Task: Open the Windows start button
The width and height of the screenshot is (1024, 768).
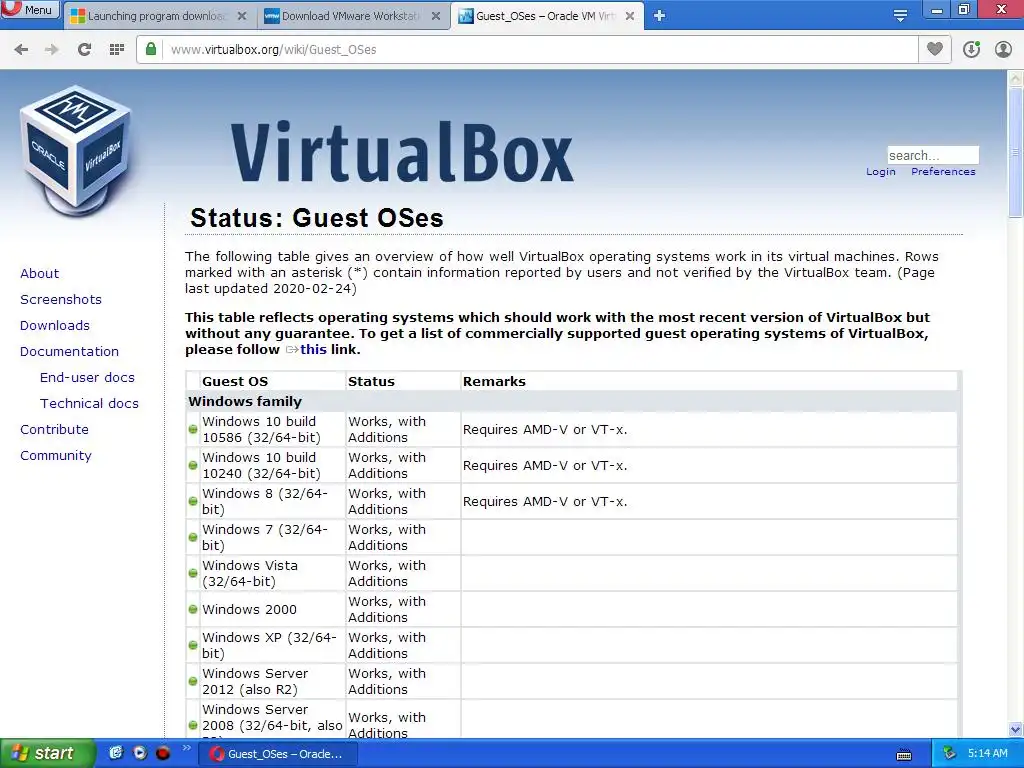Action: click(48, 753)
